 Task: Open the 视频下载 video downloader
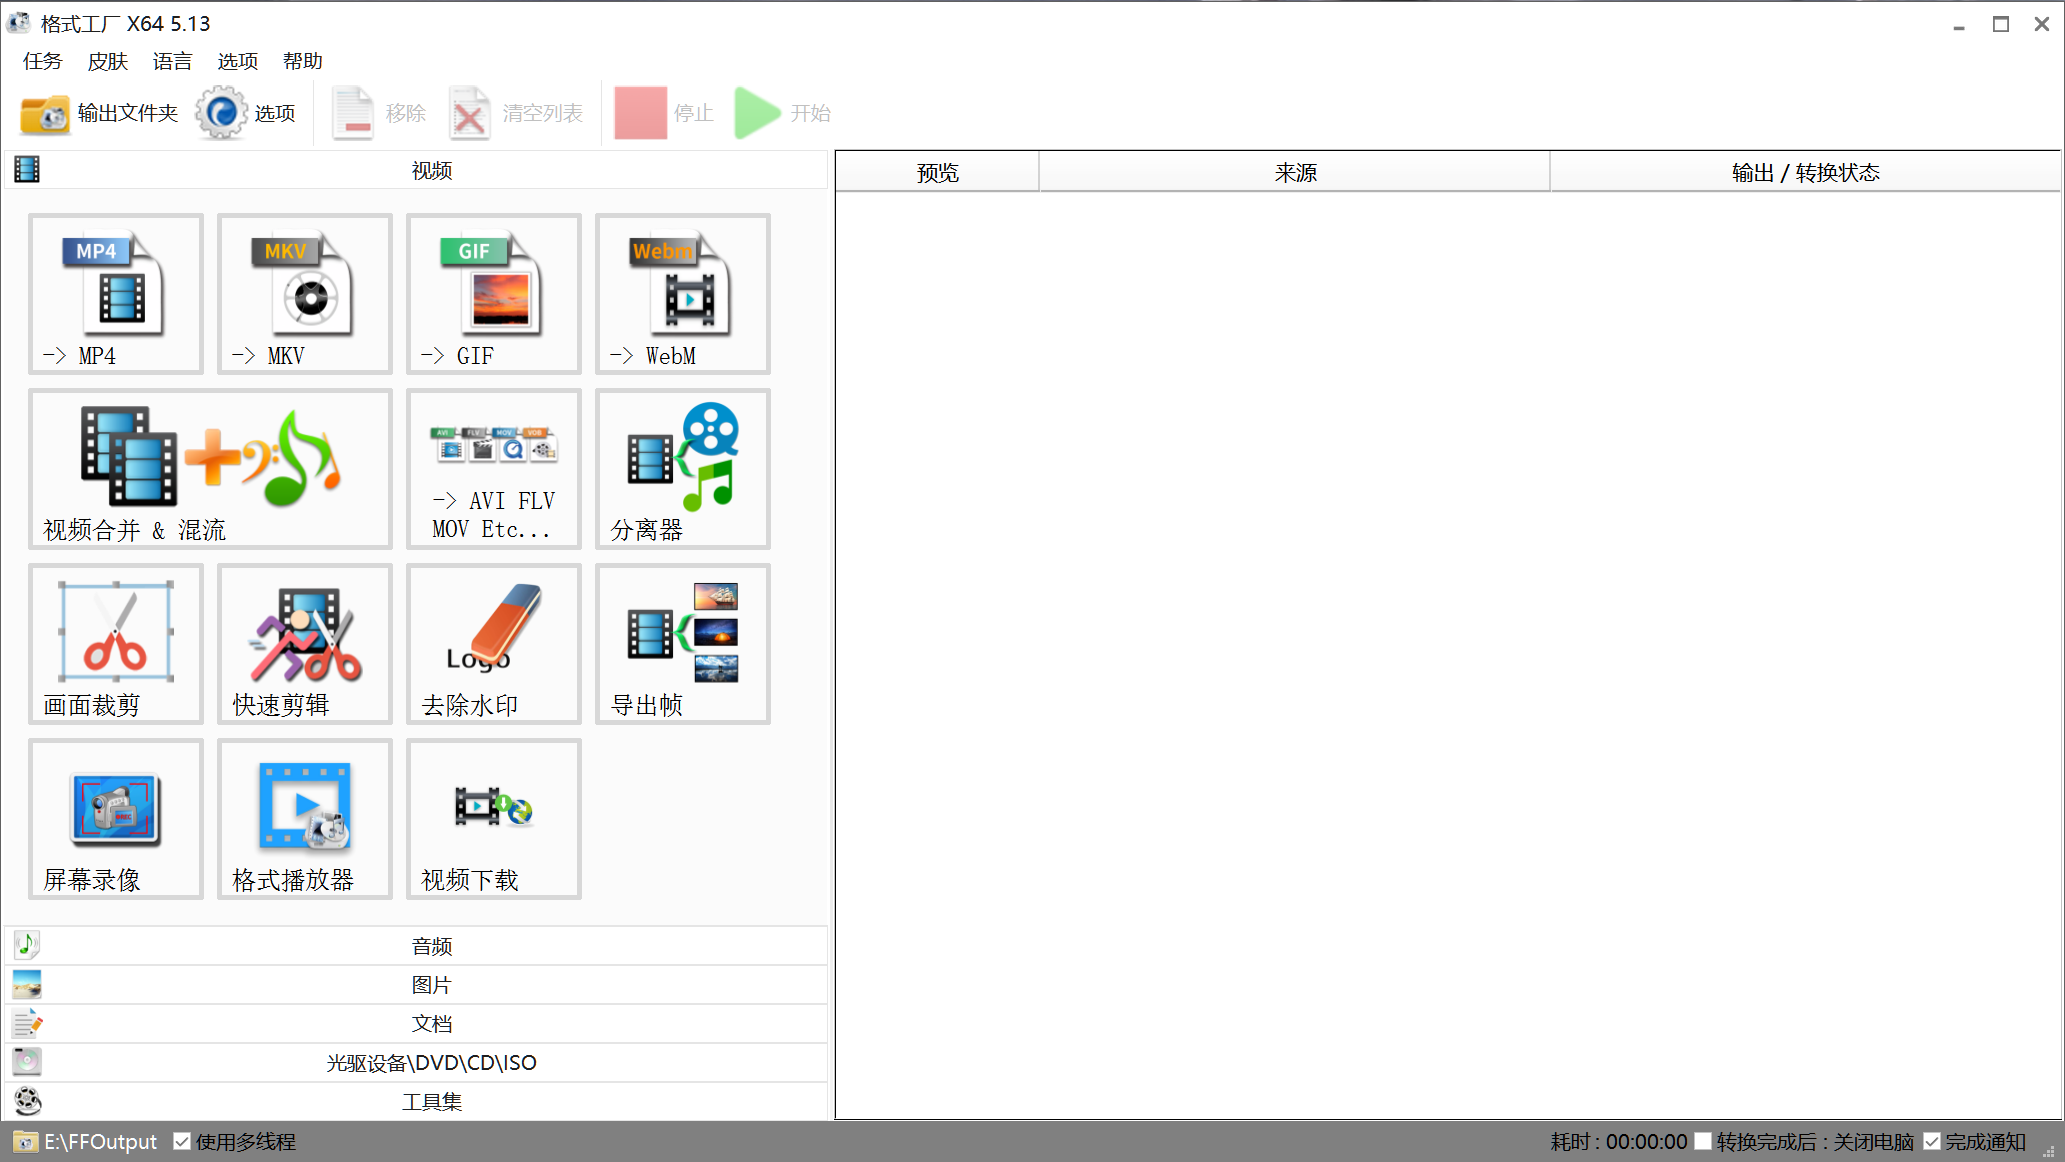pos(494,819)
